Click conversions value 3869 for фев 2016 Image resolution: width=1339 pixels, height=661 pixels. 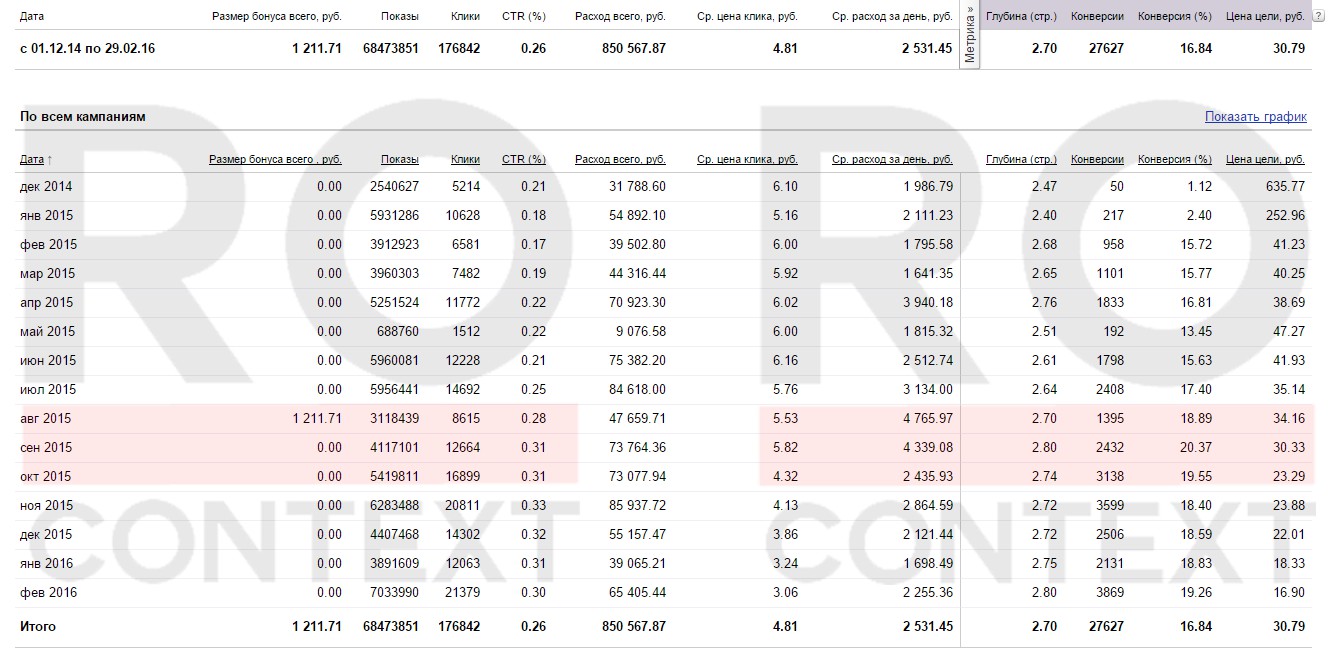1109,592
